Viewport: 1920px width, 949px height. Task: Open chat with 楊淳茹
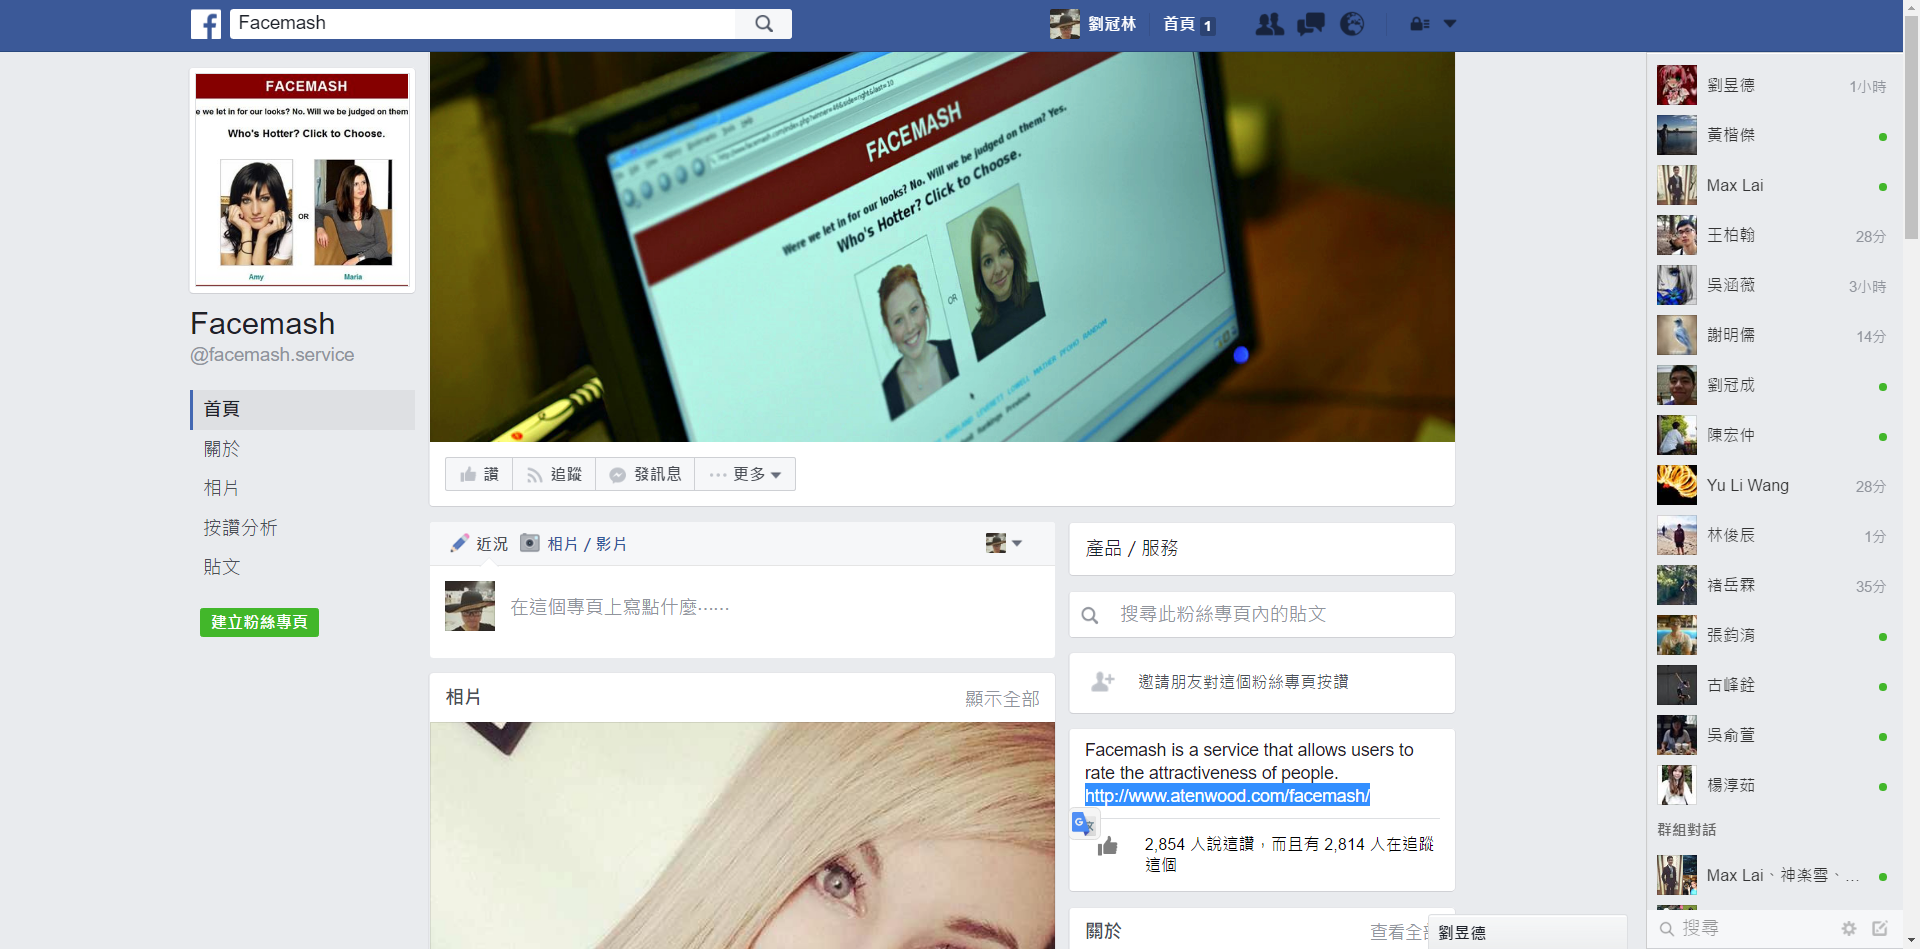point(1774,785)
